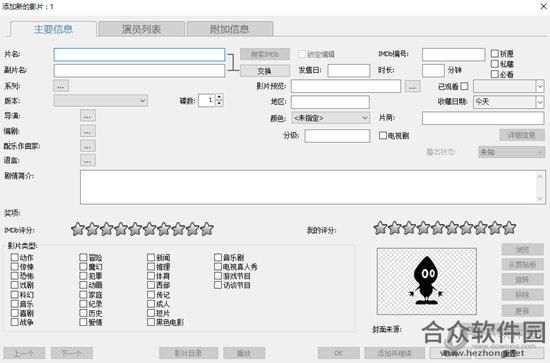Go to 下一个 movie
550x363 pixels.
(x=72, y=353)
